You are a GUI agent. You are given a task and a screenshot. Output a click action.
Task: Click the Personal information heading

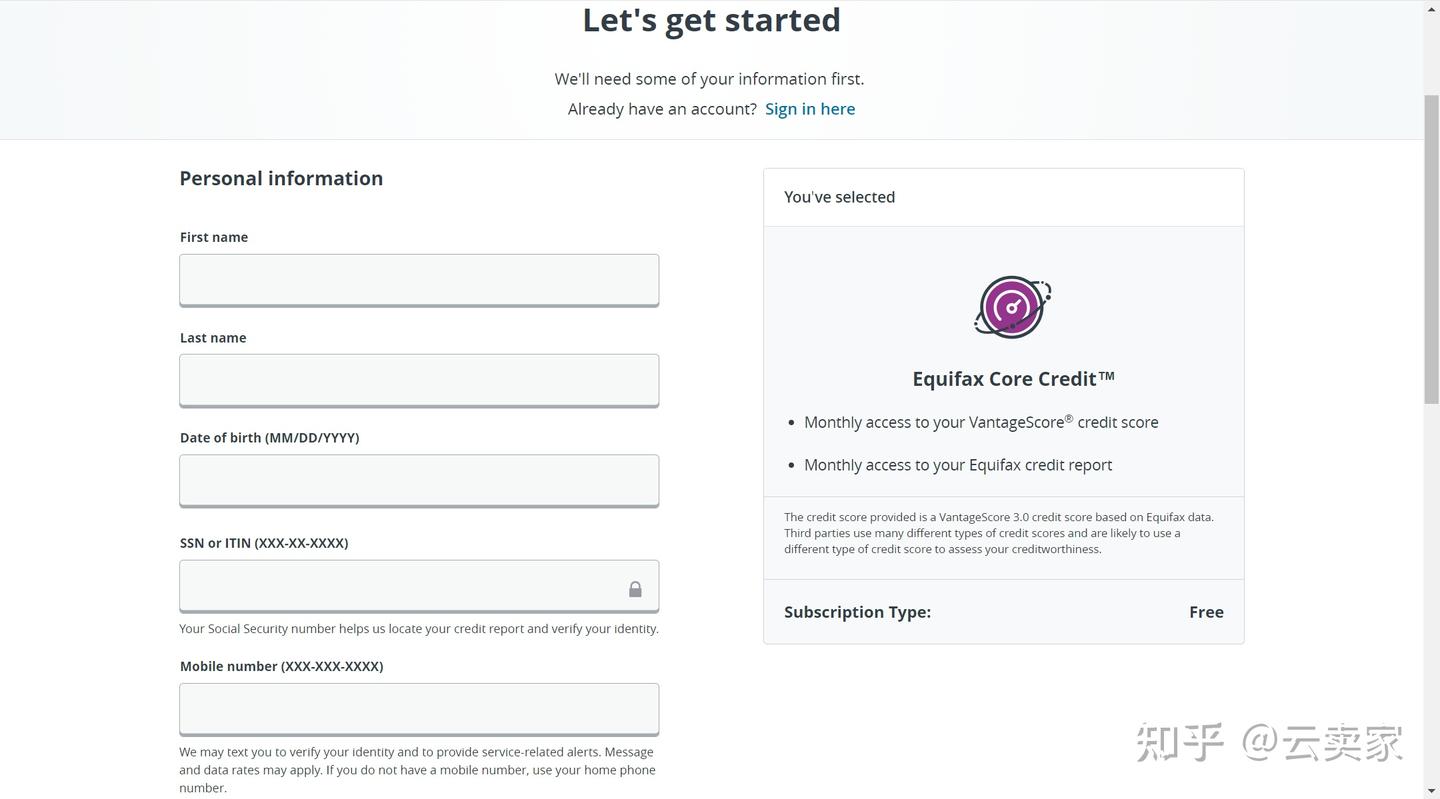[x=281, y=178]
